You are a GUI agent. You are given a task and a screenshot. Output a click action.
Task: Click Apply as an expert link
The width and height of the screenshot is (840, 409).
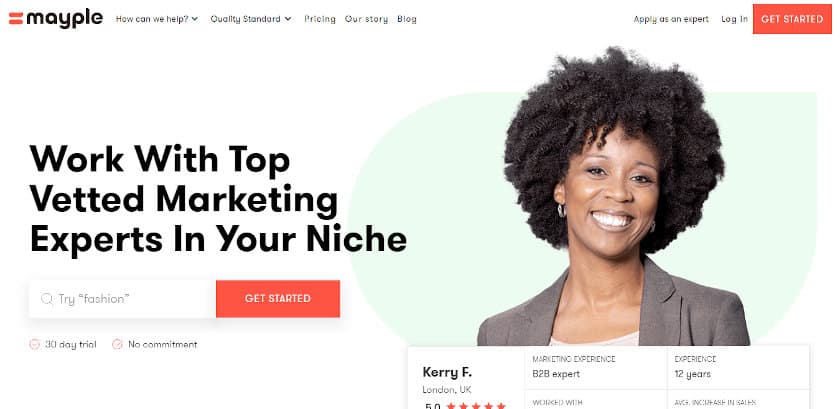(x=671, y=19)
